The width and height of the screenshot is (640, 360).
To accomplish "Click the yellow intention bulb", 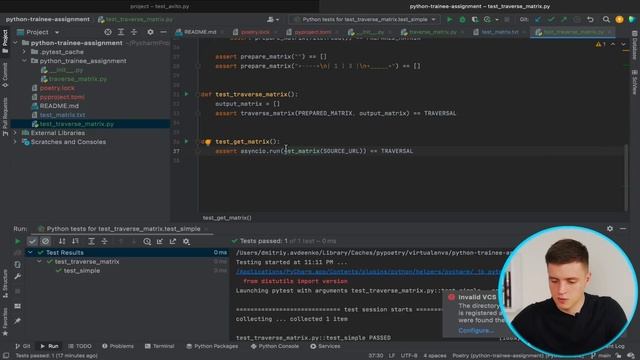I will (208, 142).
